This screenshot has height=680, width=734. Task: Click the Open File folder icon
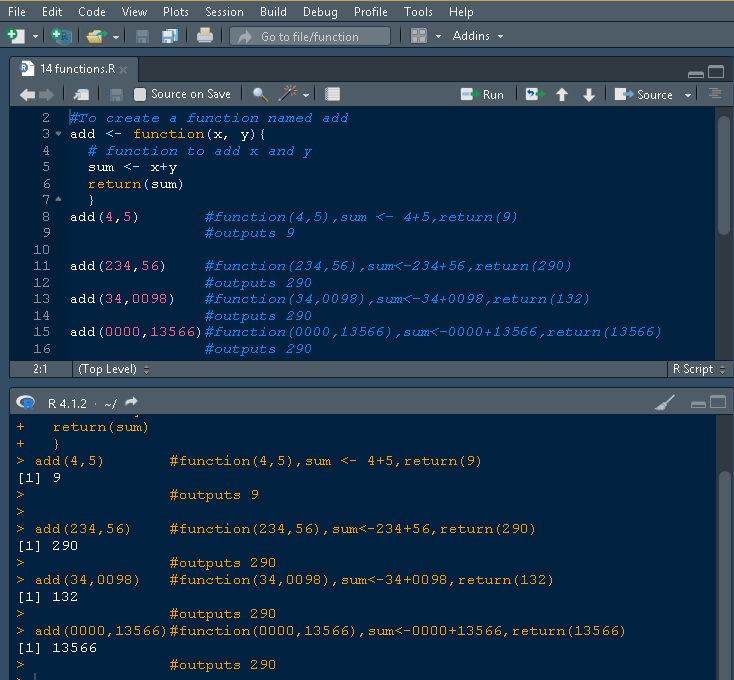point(95,36)
